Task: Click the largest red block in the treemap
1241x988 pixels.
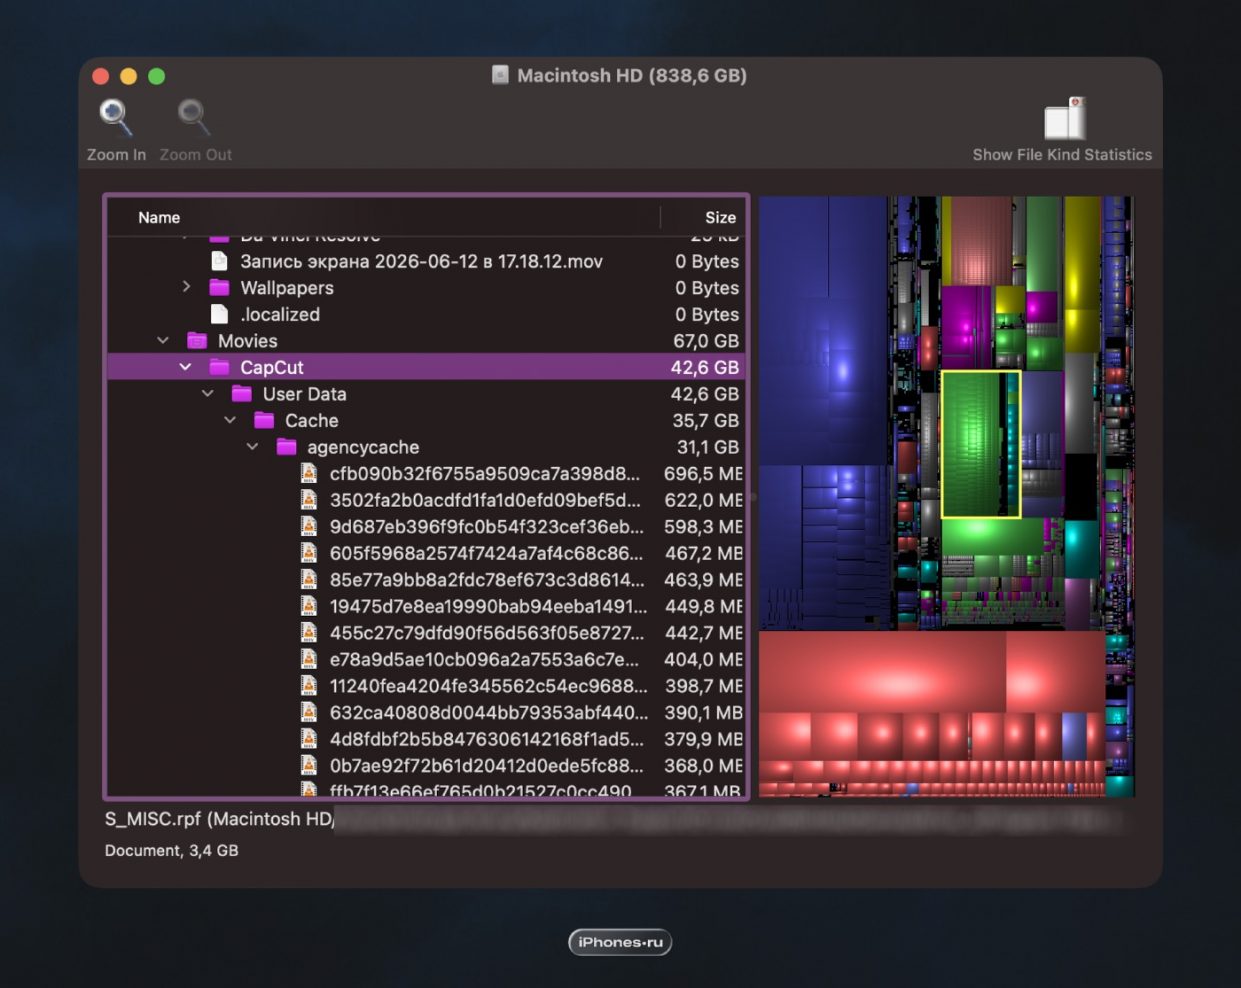Action: click(883, 671)
